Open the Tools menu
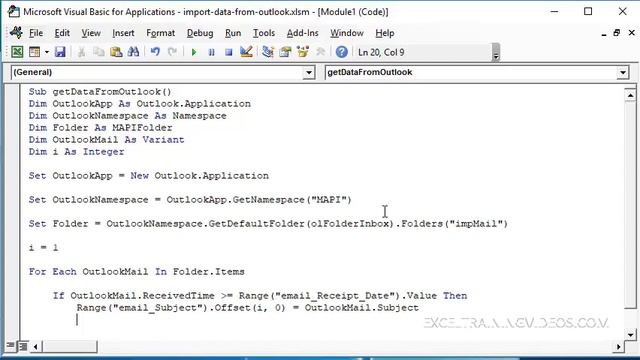 [264, 33]
